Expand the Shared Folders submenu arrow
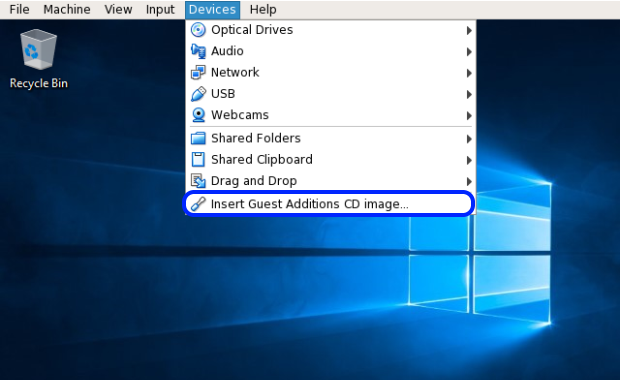Viewport: 620px width, 380px height. pos(469,138)
